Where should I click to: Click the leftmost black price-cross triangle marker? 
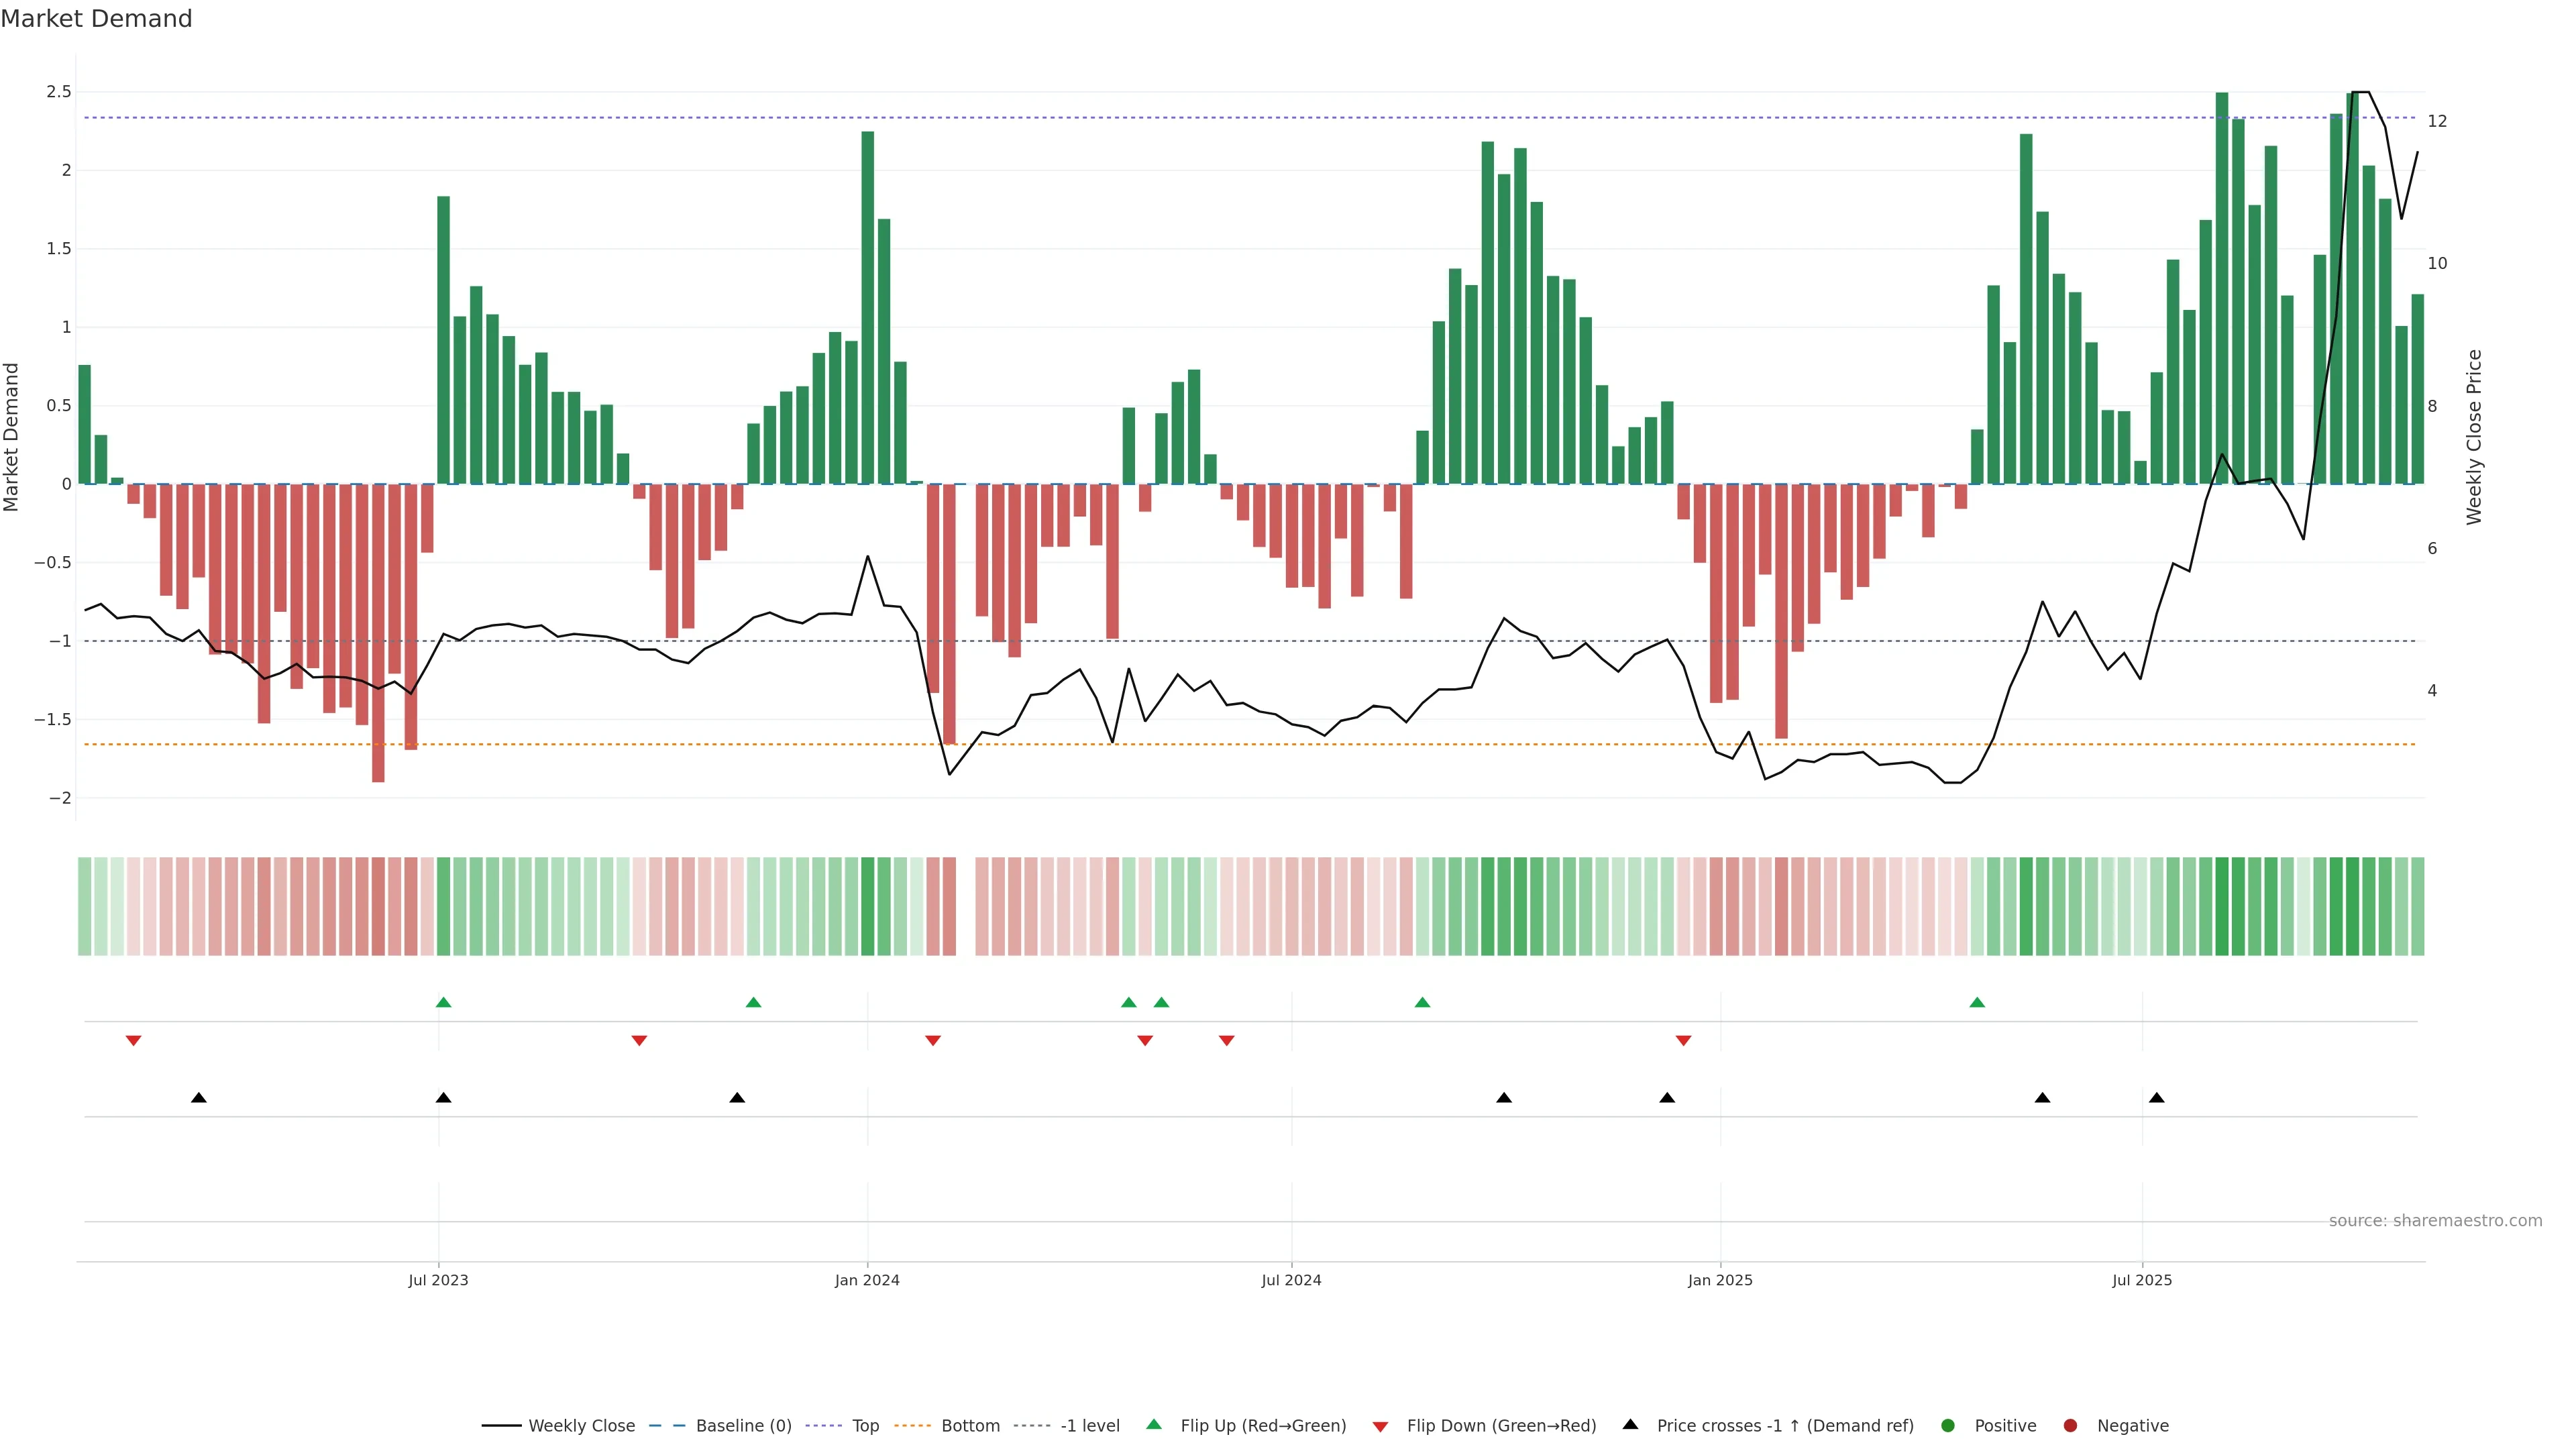point(199,1098)
